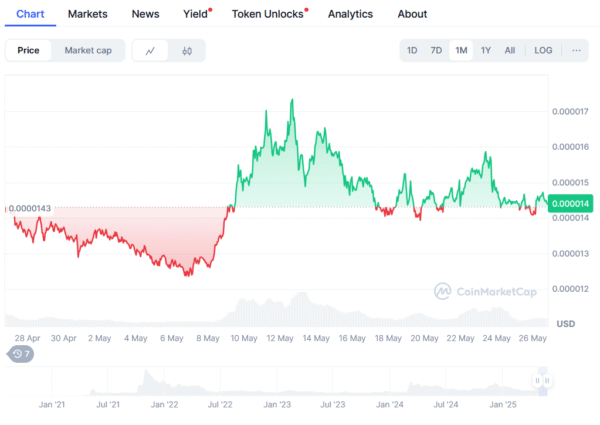Click the 20 May date label

coord(424,339)
